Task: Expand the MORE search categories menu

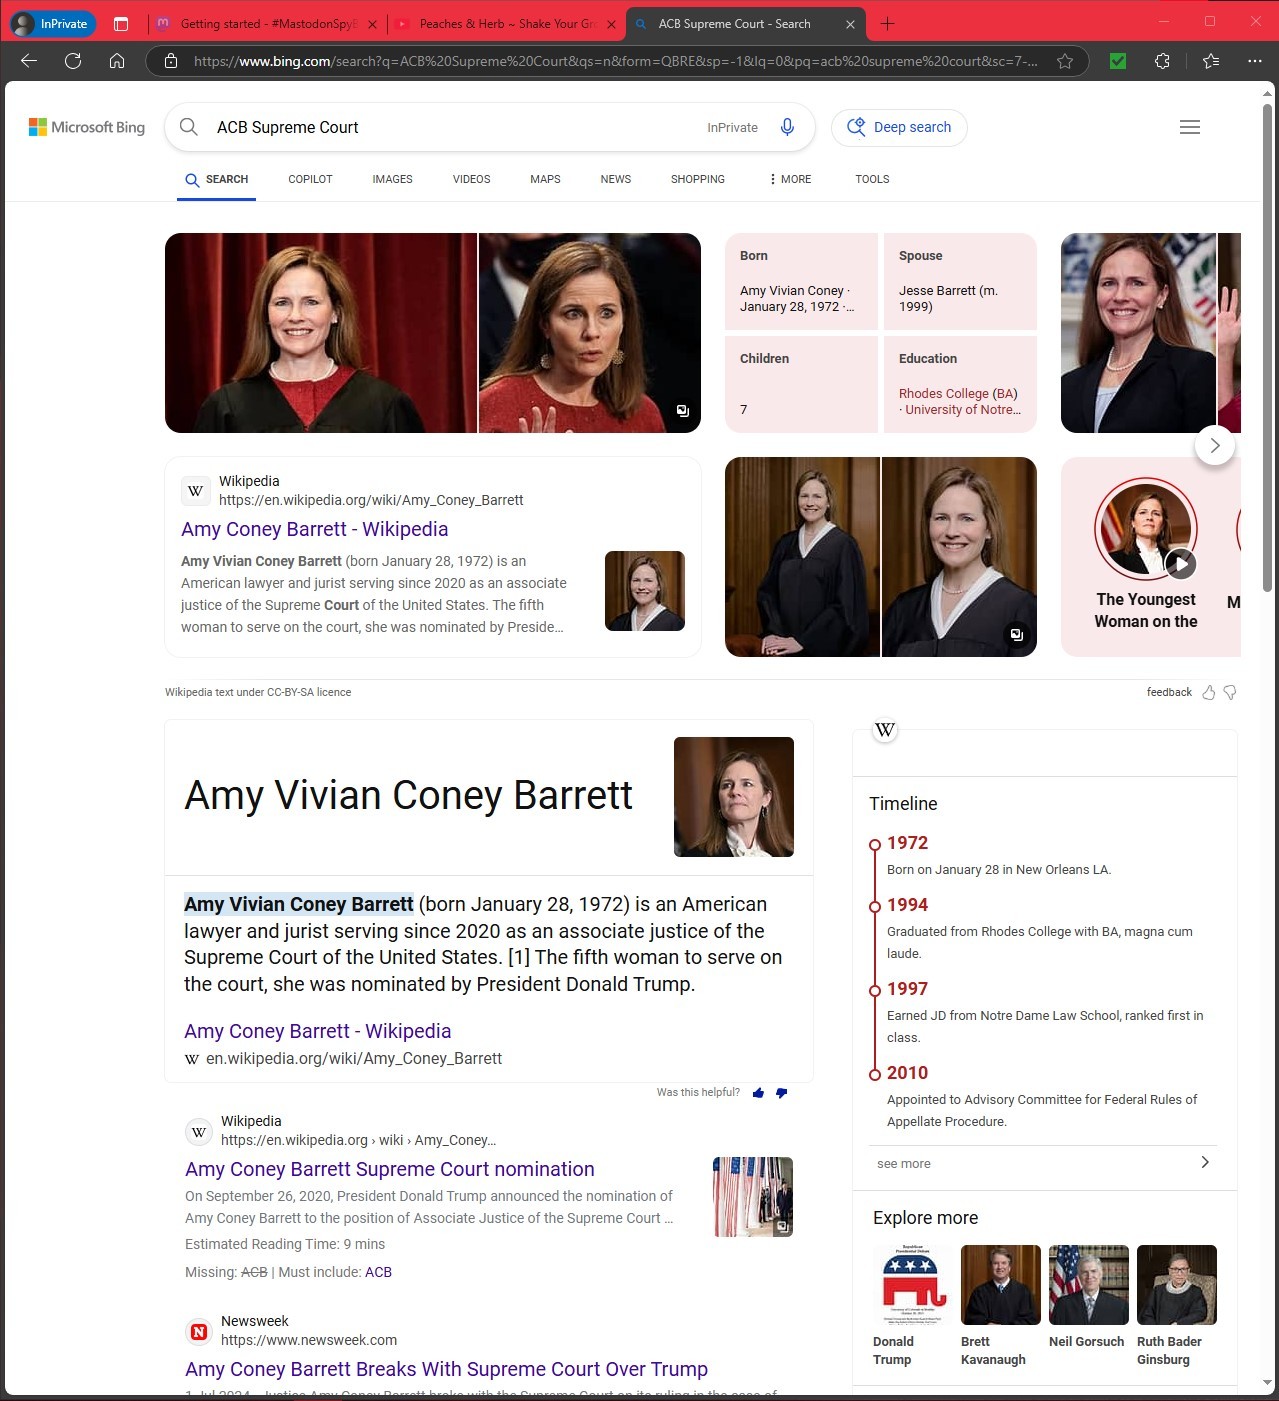Action: pos(790,179)
